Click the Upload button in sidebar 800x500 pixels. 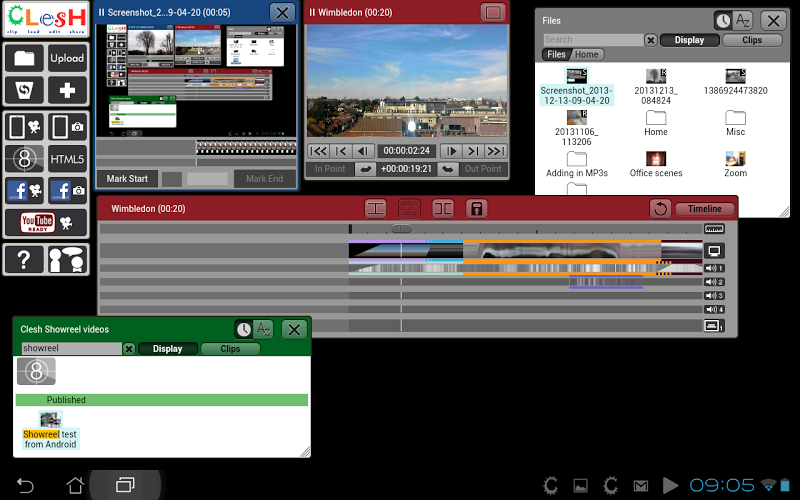(67, 58)
